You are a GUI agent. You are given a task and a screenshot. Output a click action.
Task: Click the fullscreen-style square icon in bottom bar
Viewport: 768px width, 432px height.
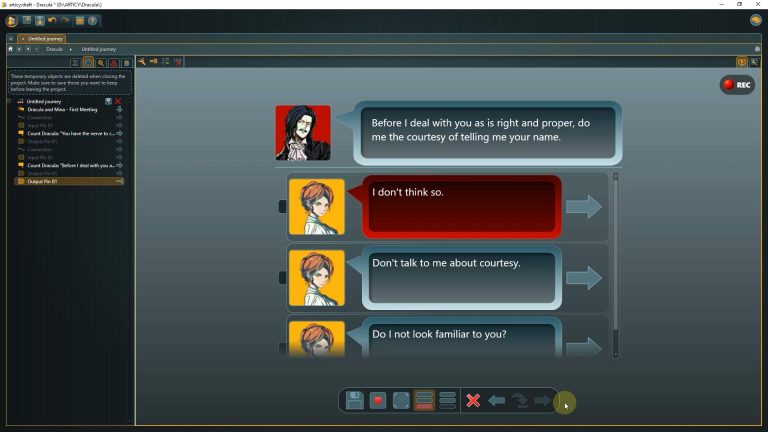401,400
